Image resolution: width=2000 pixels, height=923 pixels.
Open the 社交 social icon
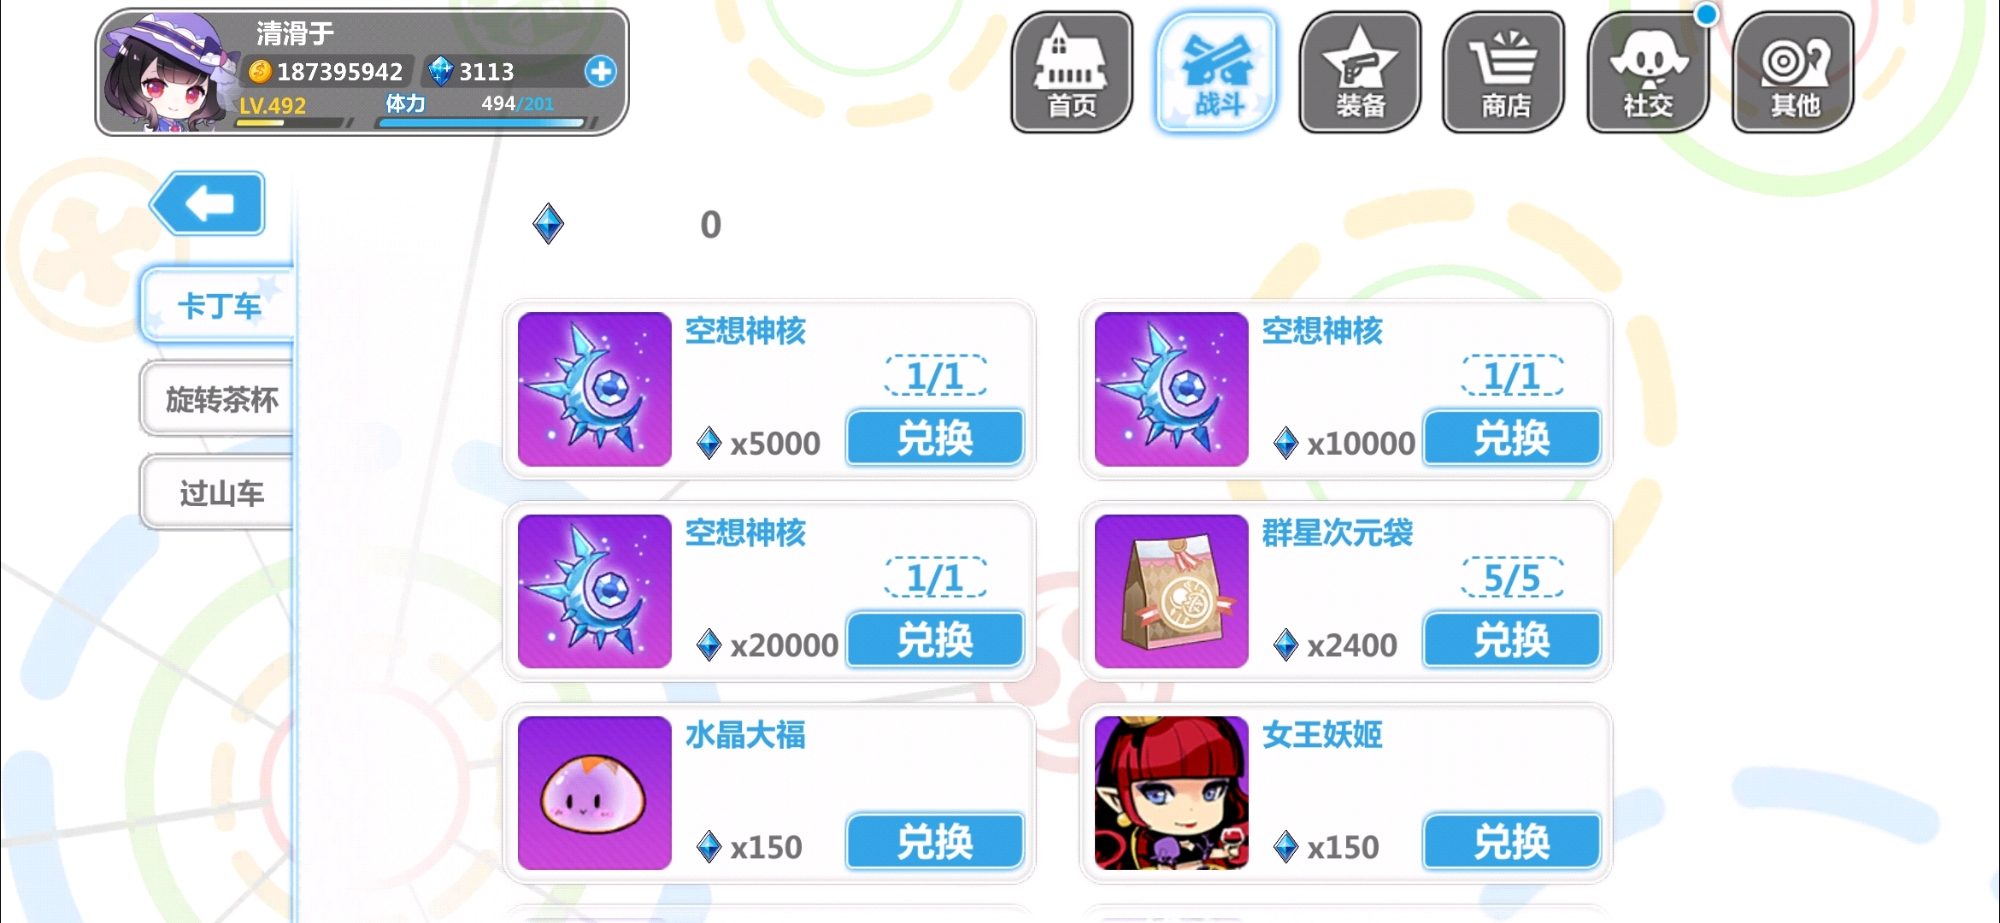coord(1648,72)
